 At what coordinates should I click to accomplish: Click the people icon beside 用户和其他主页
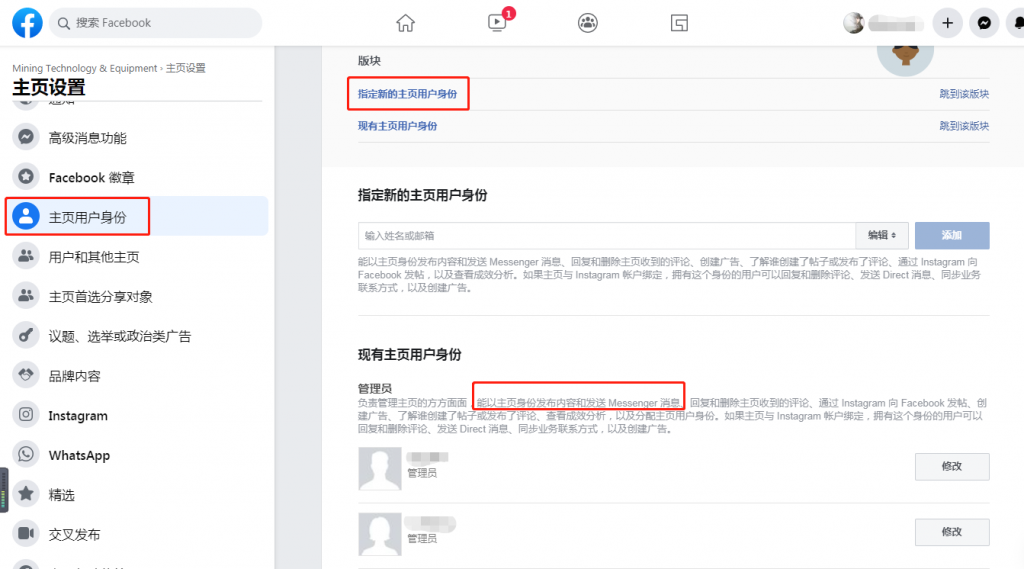26,256
